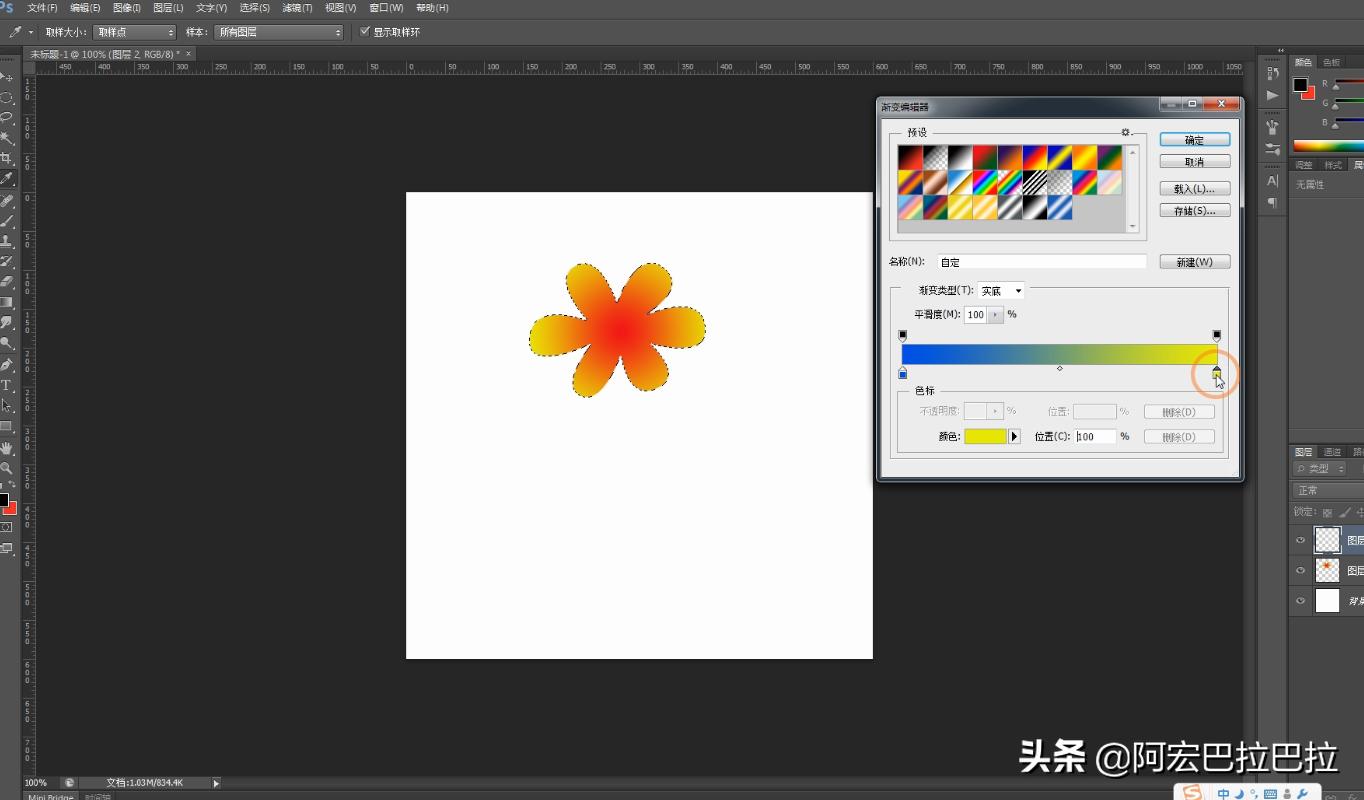Open the 渐变类型 dropdown in the Gradient Editor
This screenshot has width=1364, height=800.
tap(1001, 290)
